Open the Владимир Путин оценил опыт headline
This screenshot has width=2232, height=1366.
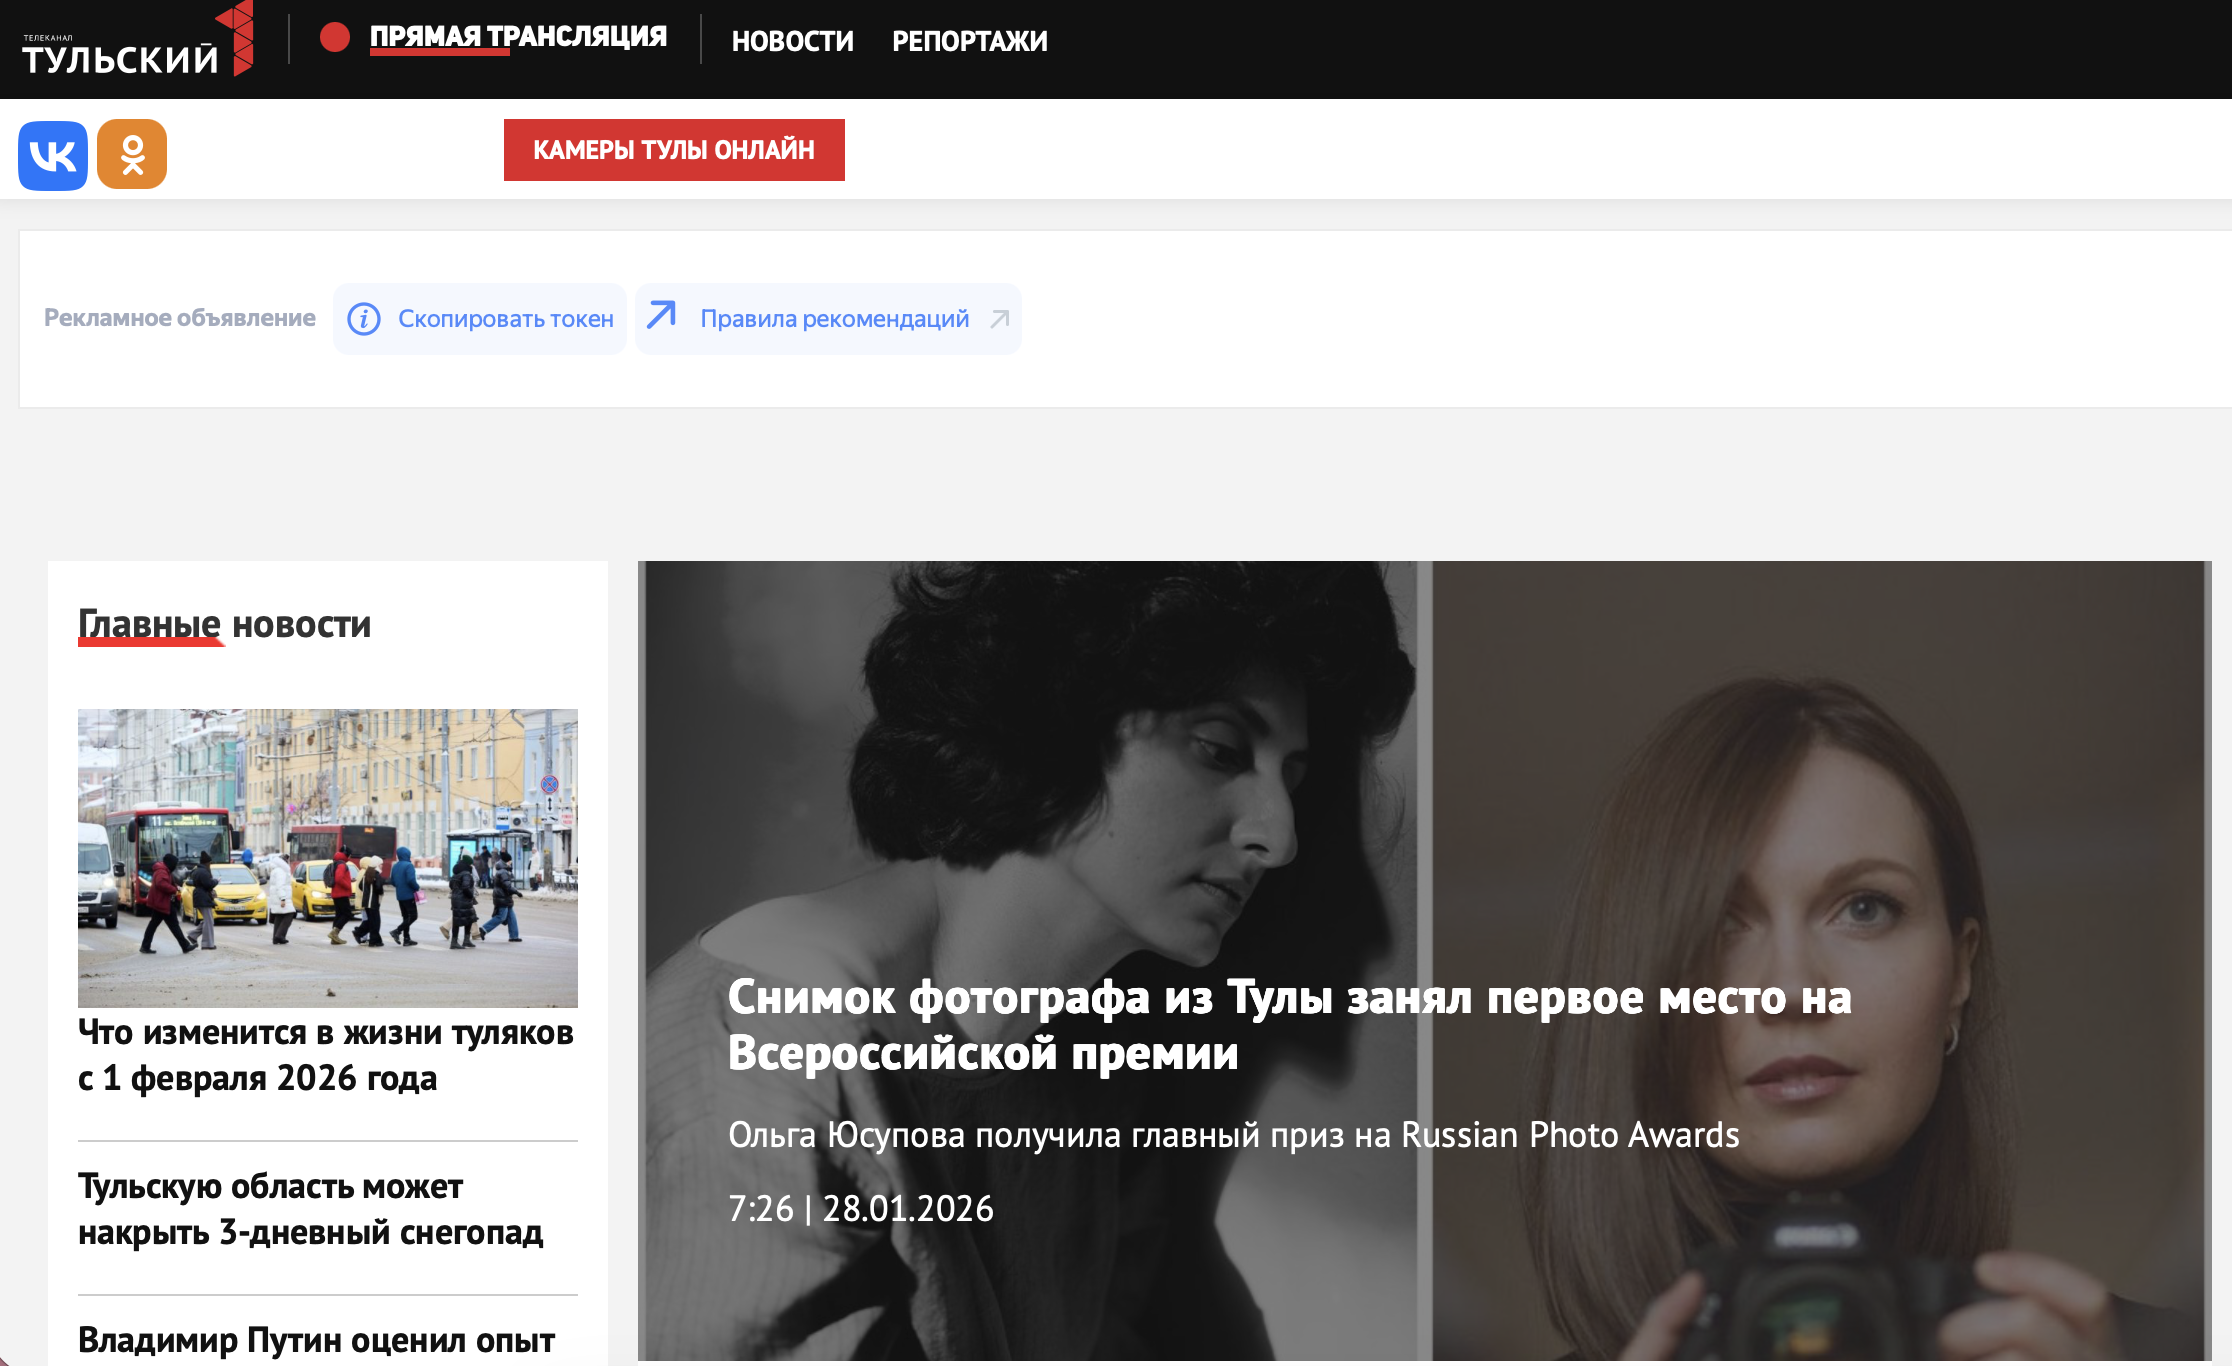point(316,1339)
